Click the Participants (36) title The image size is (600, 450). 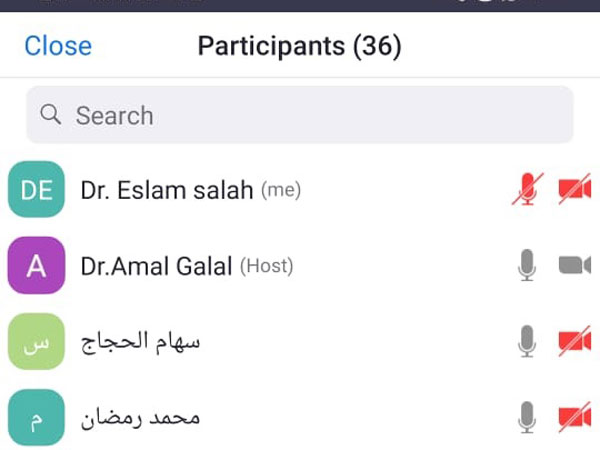pyautogui.click(x=300, y=47)
